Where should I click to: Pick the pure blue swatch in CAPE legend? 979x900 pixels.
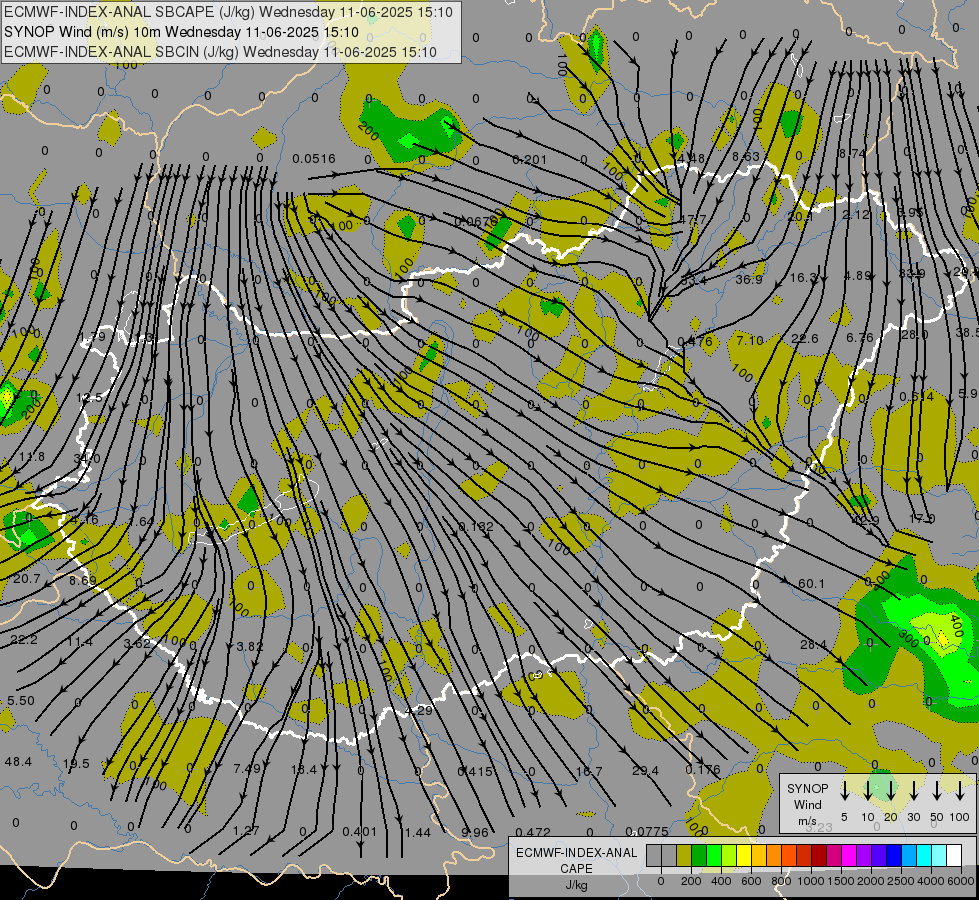(x=893, y=855)
